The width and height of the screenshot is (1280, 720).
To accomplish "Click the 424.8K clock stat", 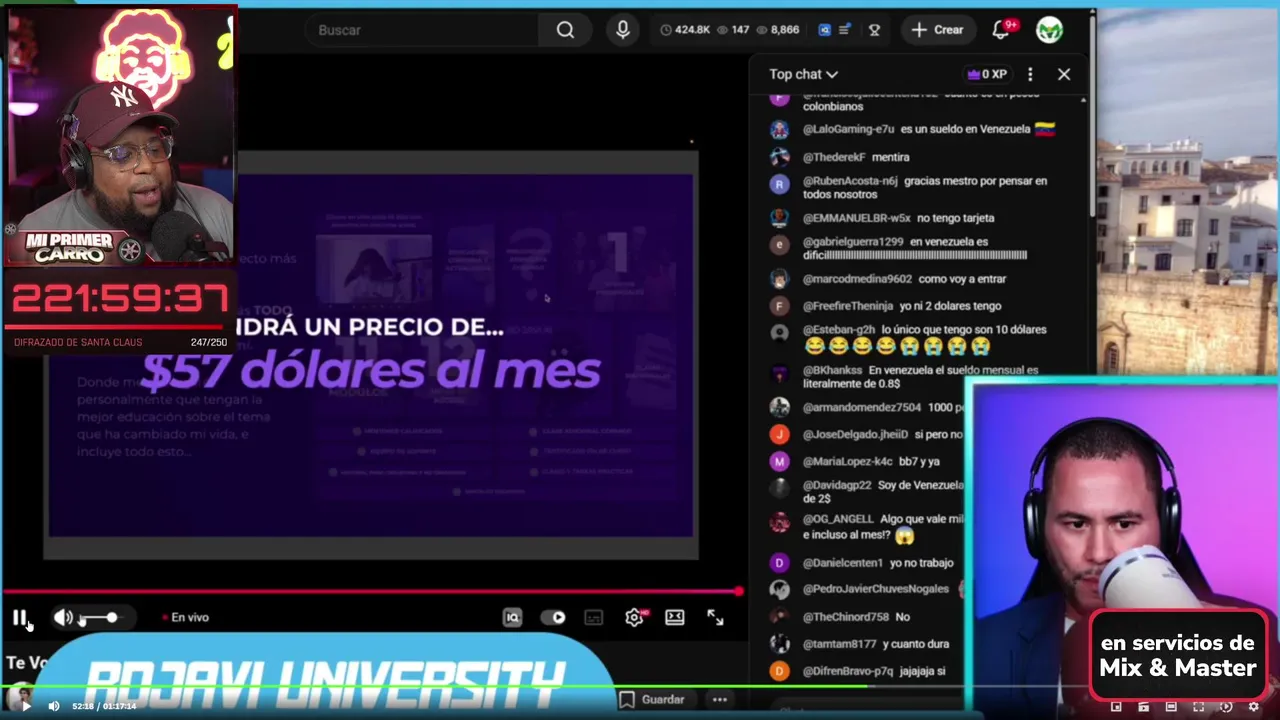I will click(685, 30).
